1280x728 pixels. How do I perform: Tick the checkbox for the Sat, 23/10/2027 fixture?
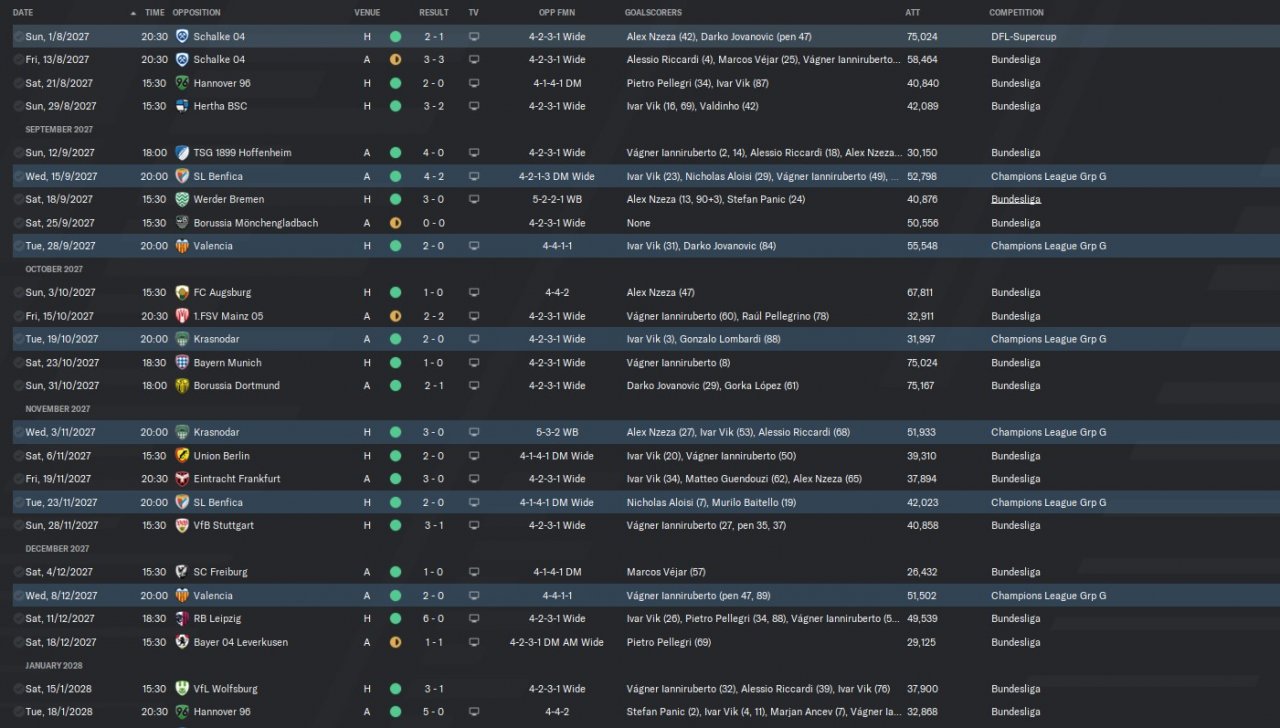19,363
